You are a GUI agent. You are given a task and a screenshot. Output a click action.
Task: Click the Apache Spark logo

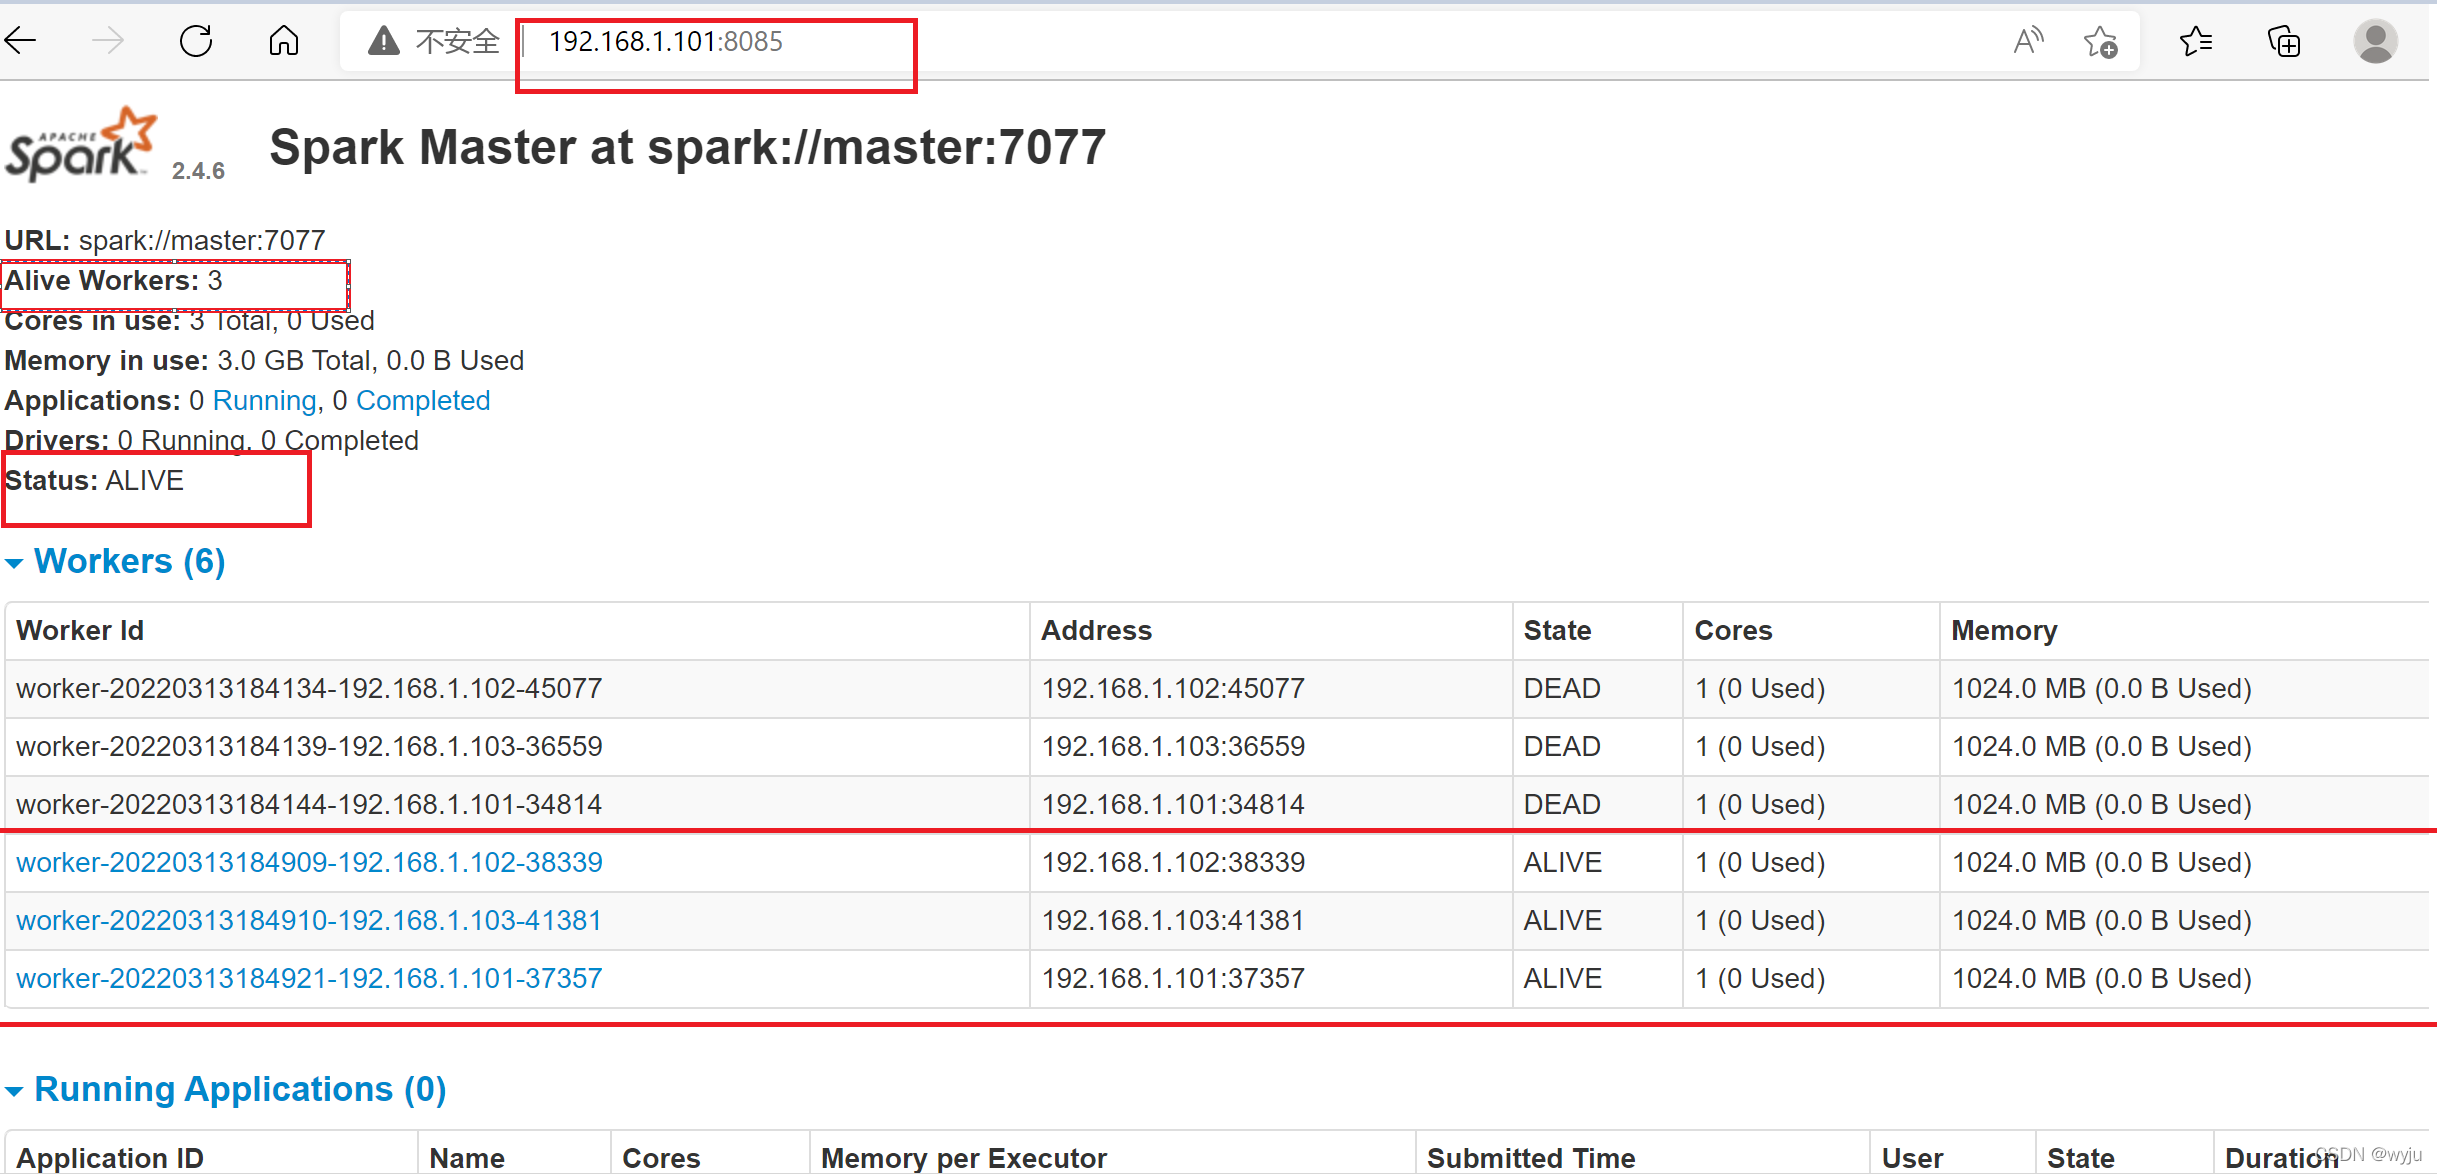pyautogui.click(x=82, y=145)
